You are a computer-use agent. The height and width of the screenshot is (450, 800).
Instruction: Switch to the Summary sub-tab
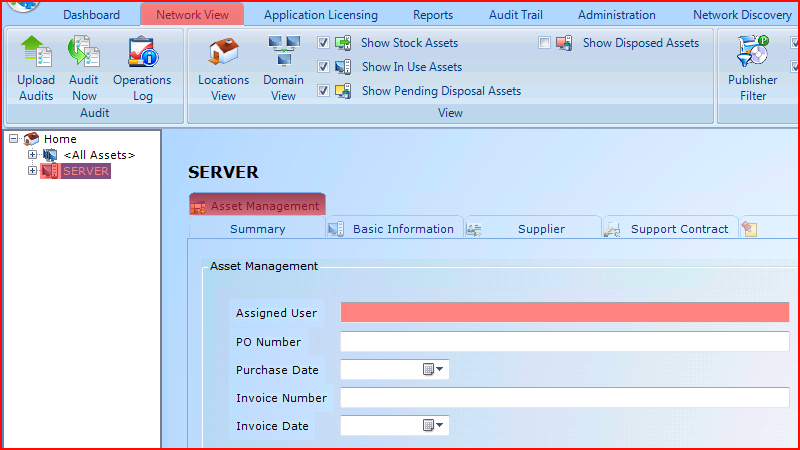(x=257, y=229)
